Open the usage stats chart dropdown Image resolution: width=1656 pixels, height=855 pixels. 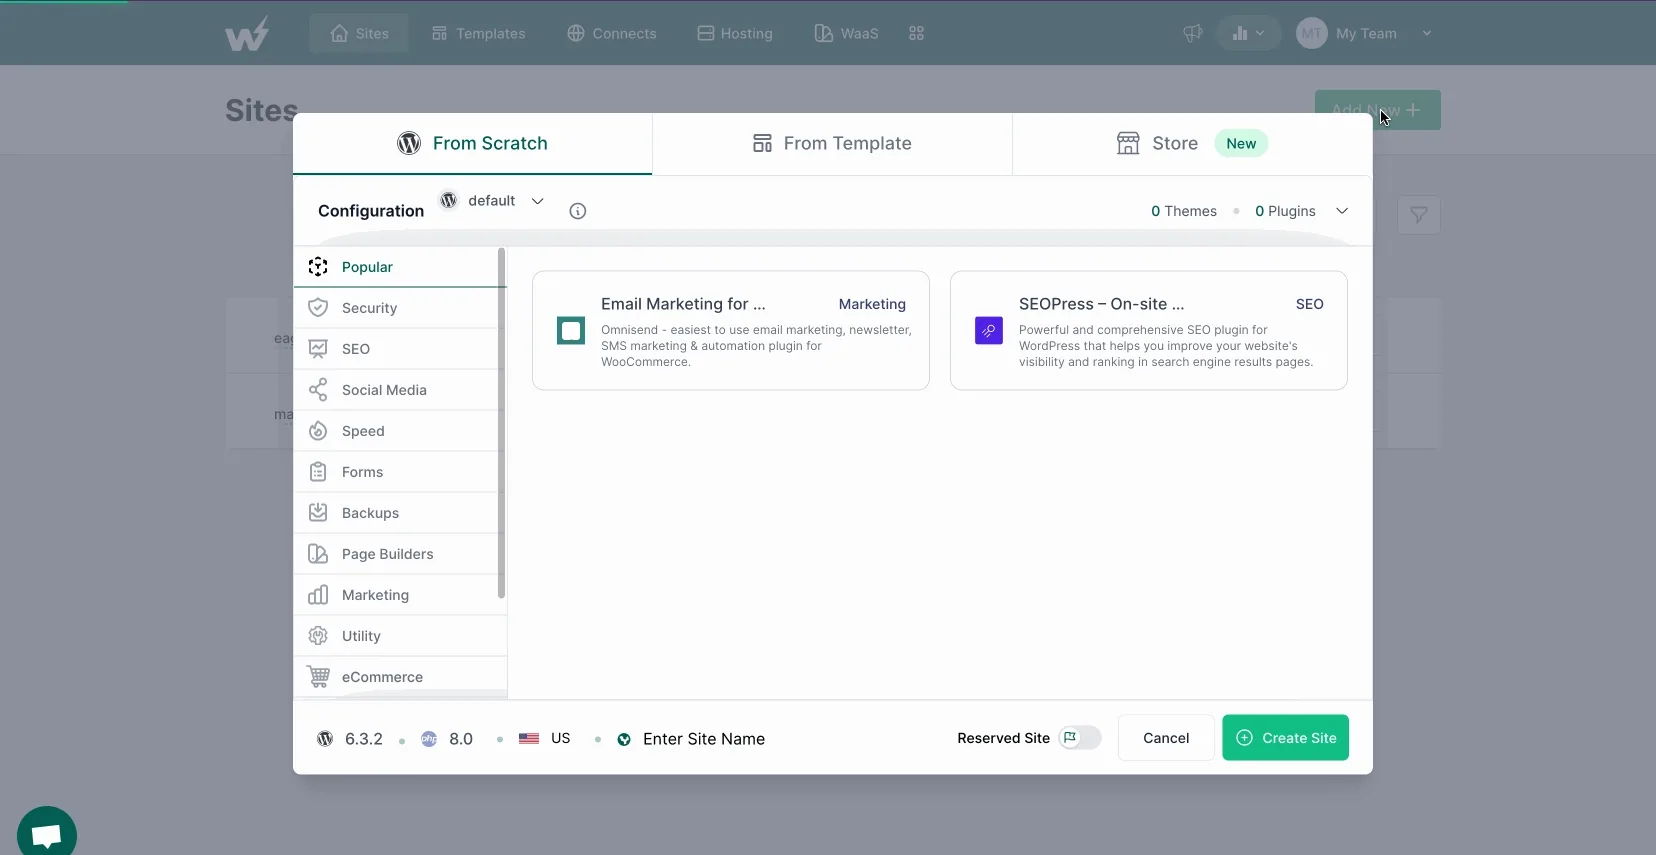[1248, 34]
